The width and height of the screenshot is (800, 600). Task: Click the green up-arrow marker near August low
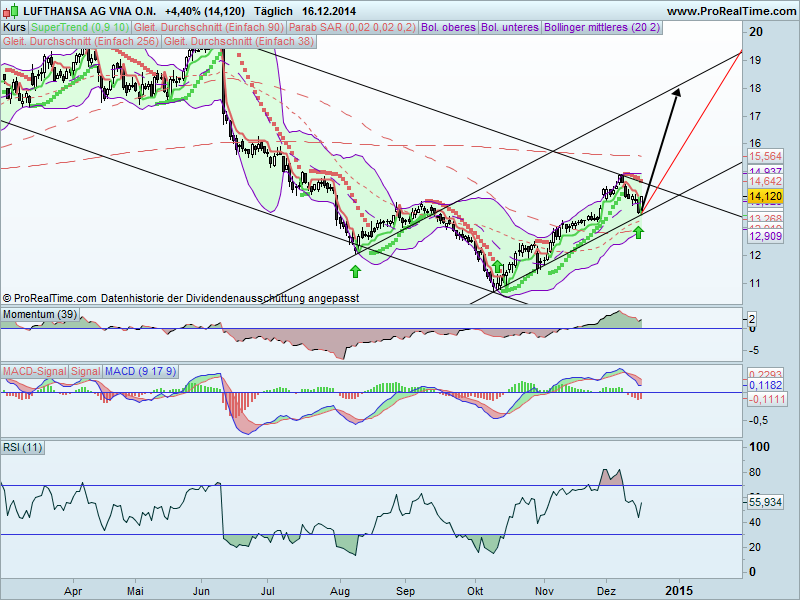click(x=355, y=271)
